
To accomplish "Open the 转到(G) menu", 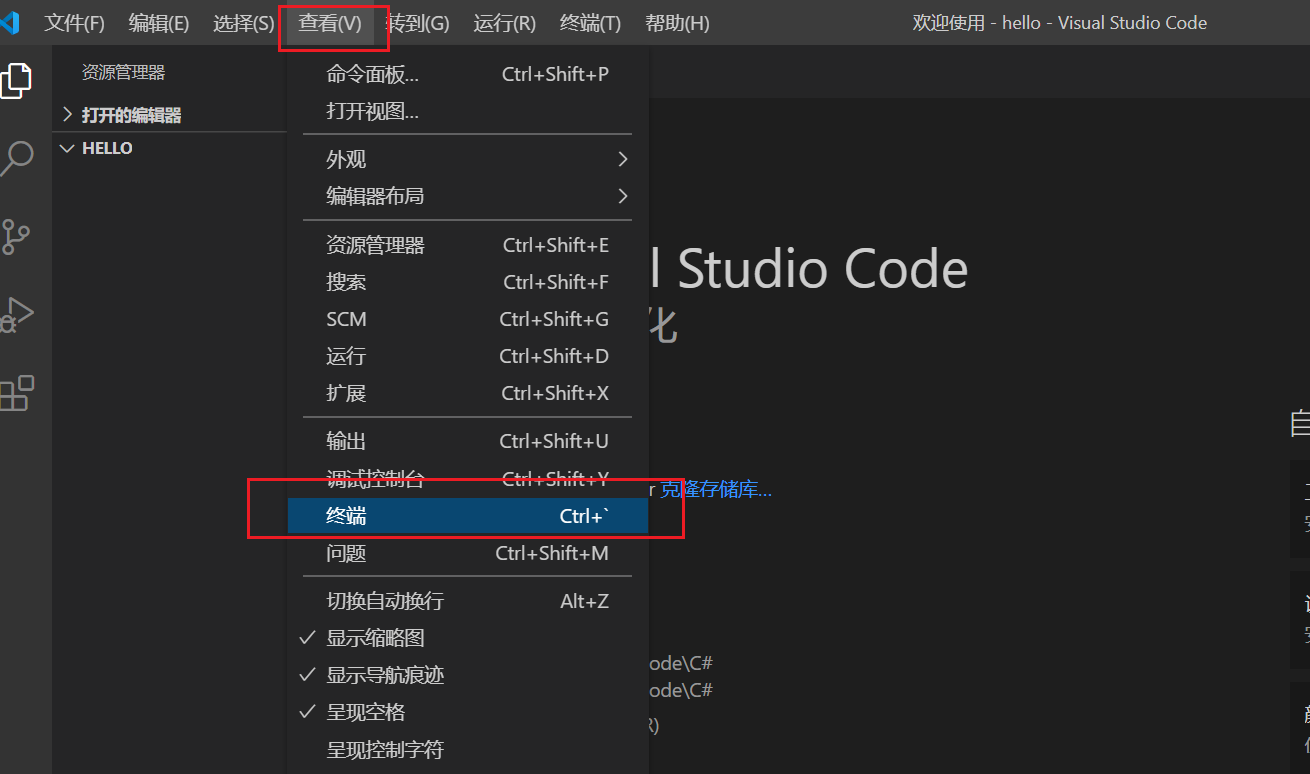I will point(418,23).
